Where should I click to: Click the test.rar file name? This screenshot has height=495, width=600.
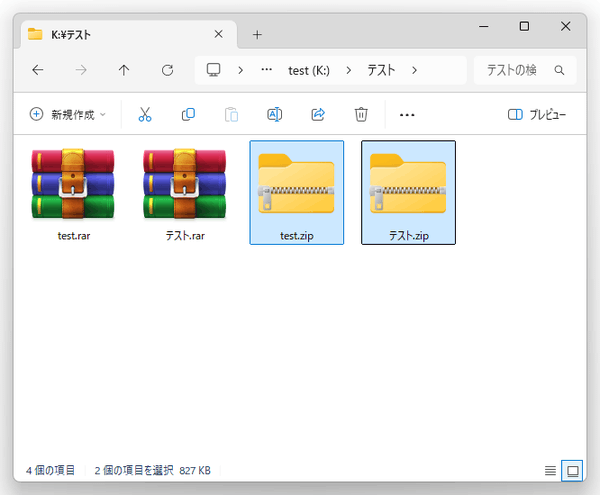pyautogui.click(x=73, y=236)
